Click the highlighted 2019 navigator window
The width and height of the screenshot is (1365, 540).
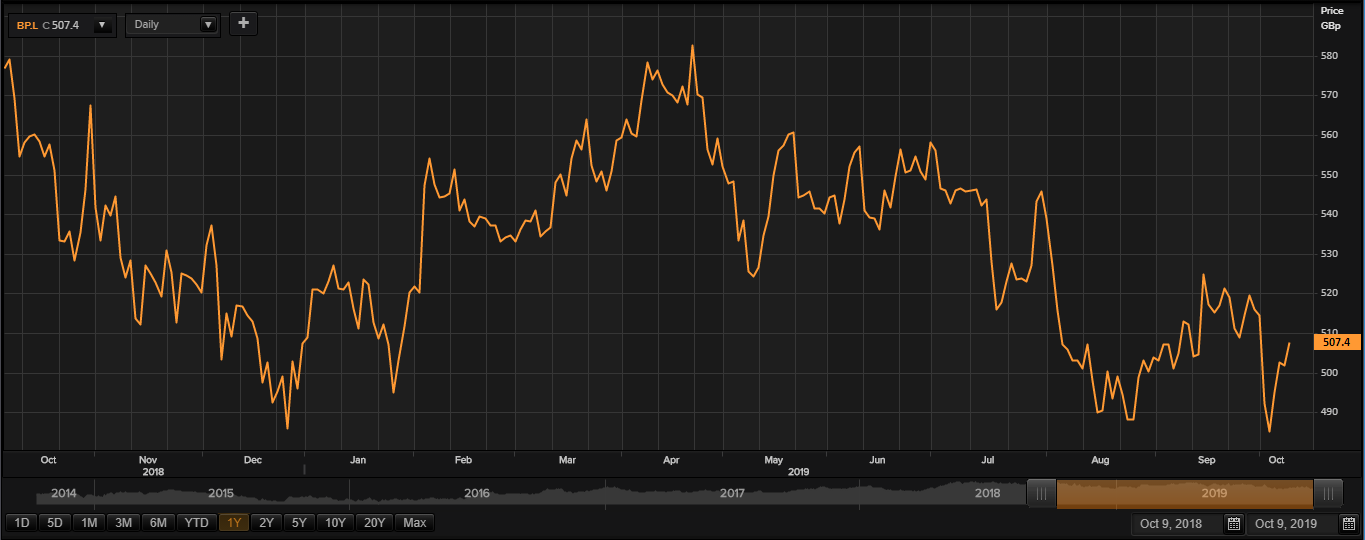[x=1185, y=493]
